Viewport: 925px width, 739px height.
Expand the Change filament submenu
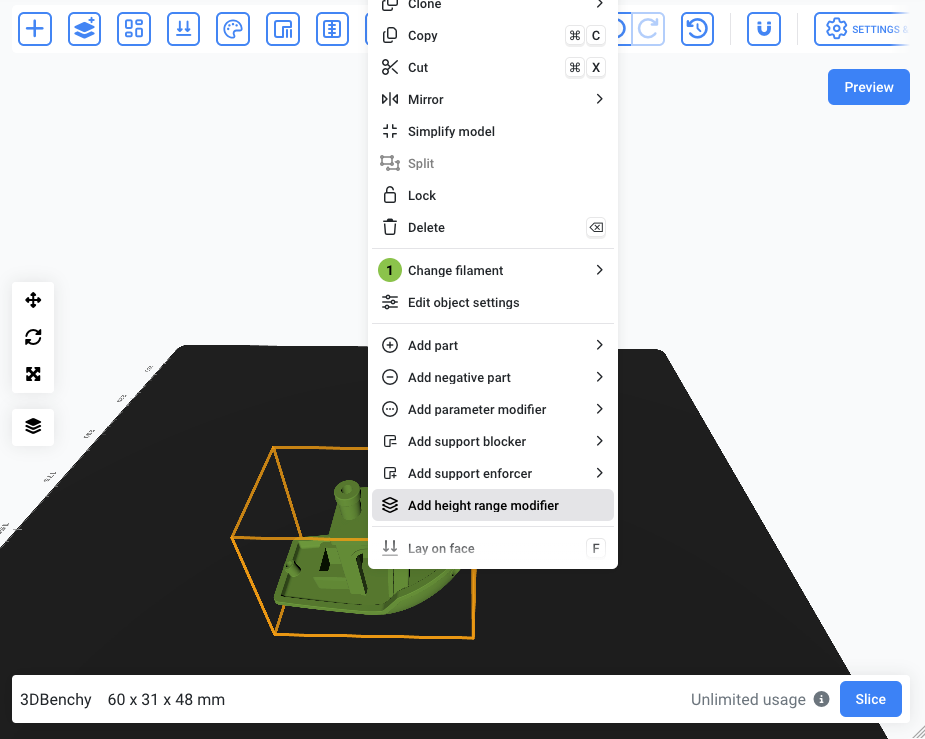click(x=493, y=270)
